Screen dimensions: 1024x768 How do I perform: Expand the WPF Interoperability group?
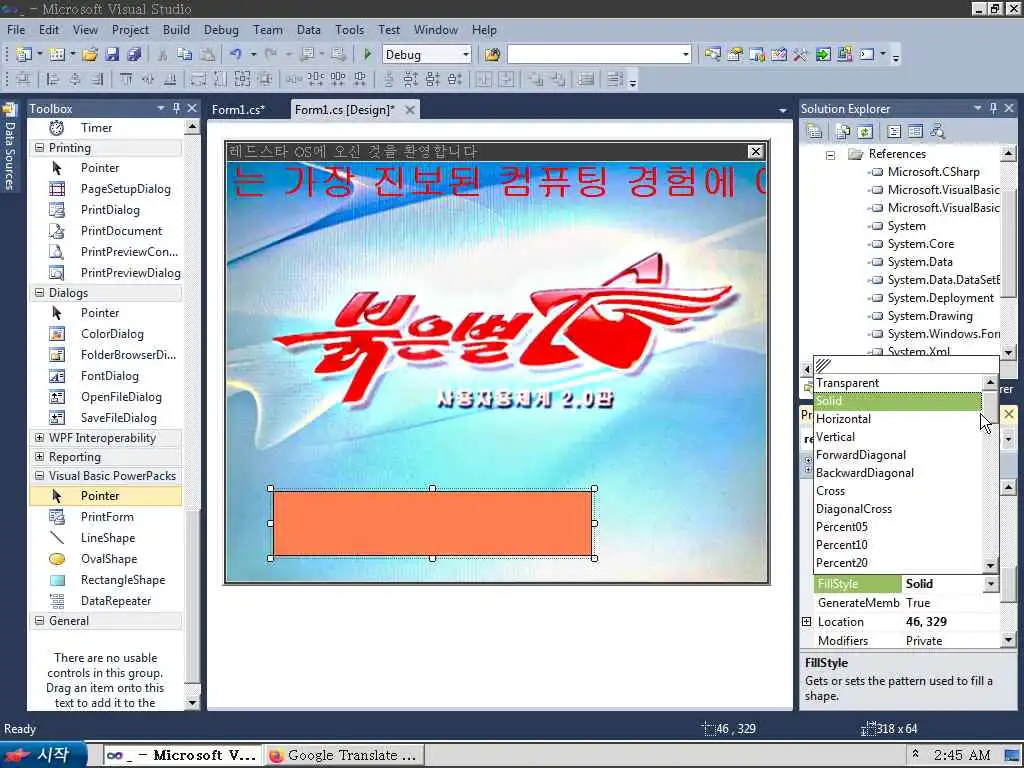click(x=39, y=438)
